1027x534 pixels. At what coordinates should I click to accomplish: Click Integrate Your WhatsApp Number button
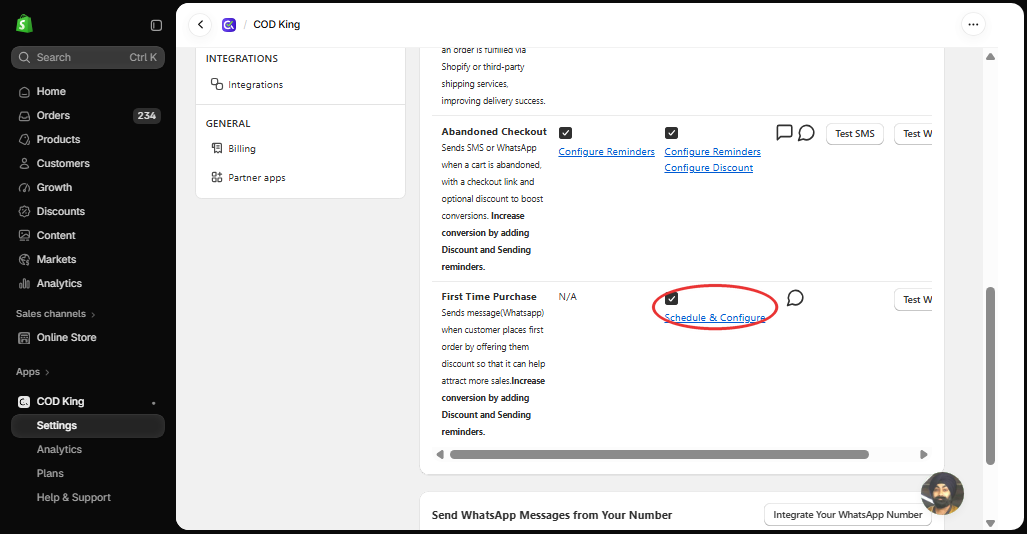pos(848,515)
